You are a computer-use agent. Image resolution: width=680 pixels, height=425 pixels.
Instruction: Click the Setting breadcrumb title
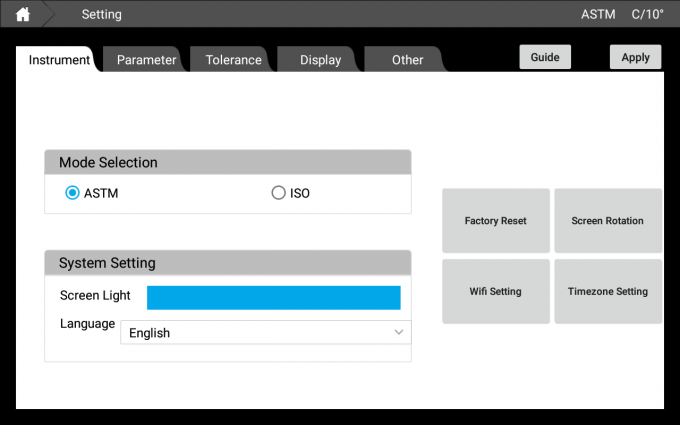101,14
